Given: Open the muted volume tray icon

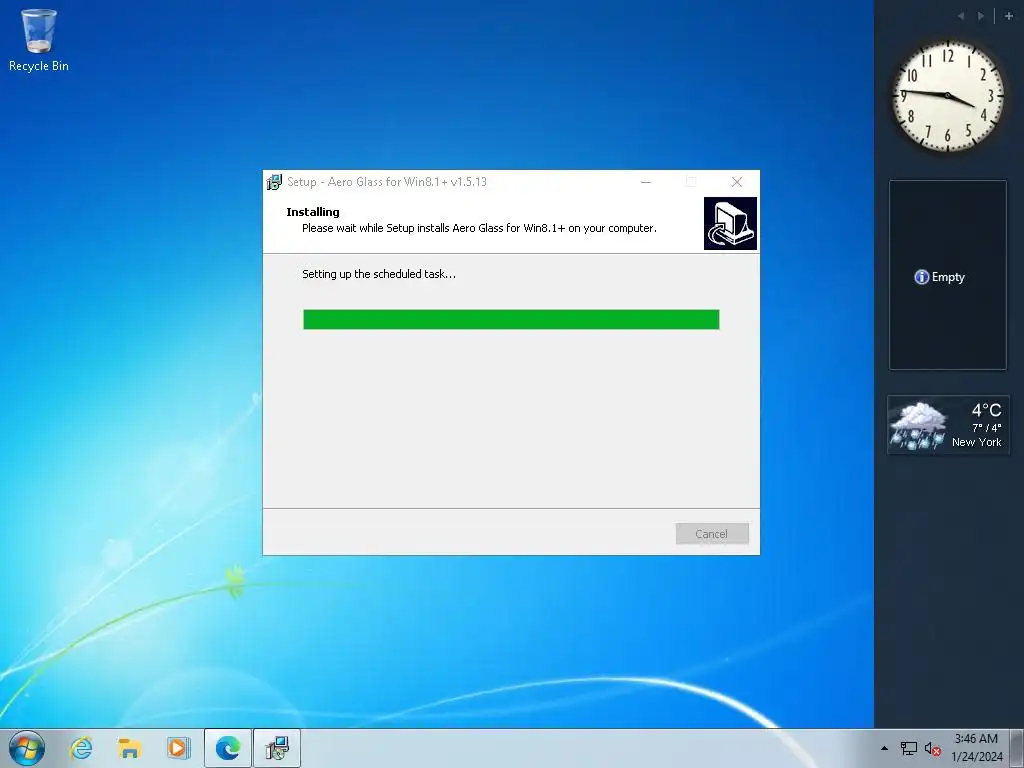Looking at the screenshot, I should (932, 748).
